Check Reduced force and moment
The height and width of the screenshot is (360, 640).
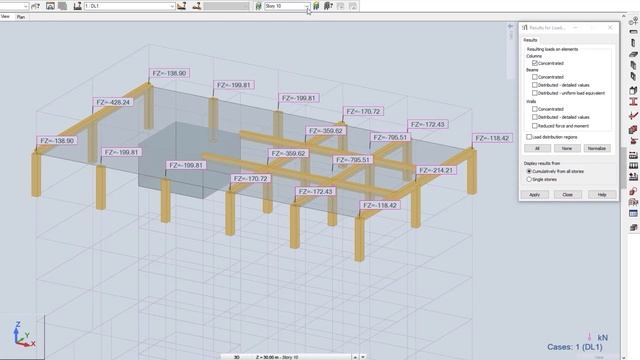click(x=535, y=126)
